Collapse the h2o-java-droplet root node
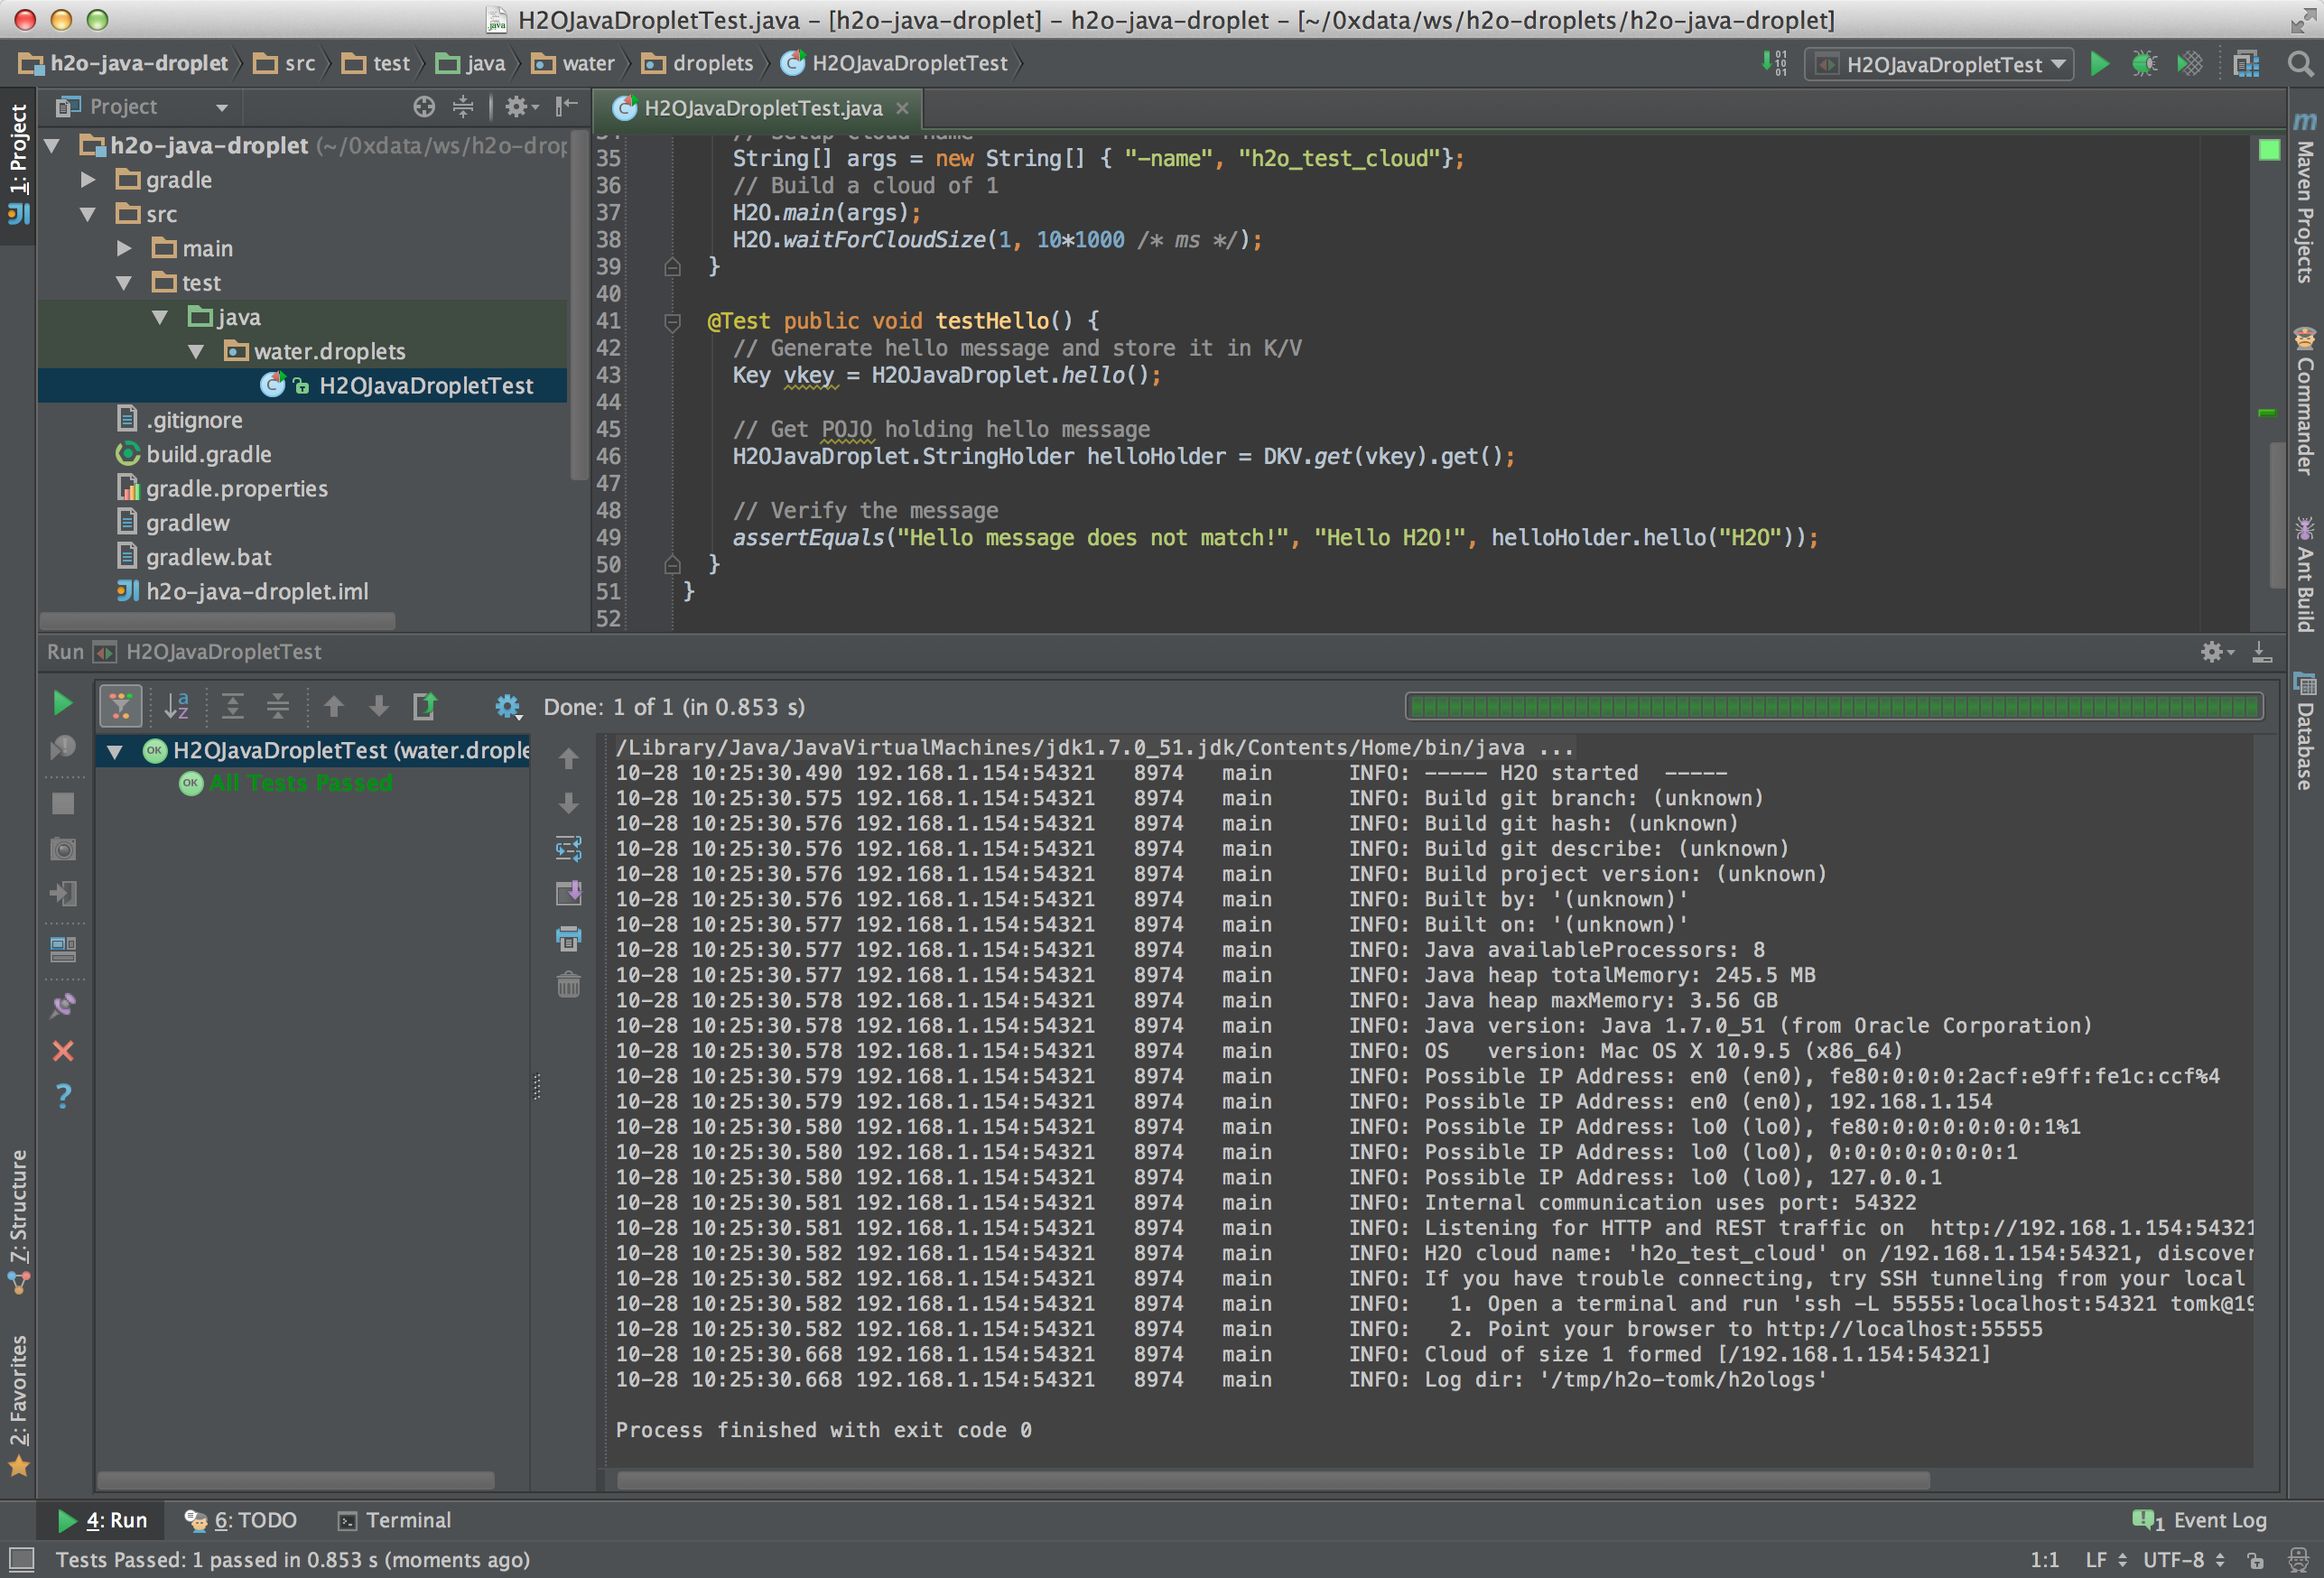Viewport: 2324px width, 1578px height. coord(53,146)
